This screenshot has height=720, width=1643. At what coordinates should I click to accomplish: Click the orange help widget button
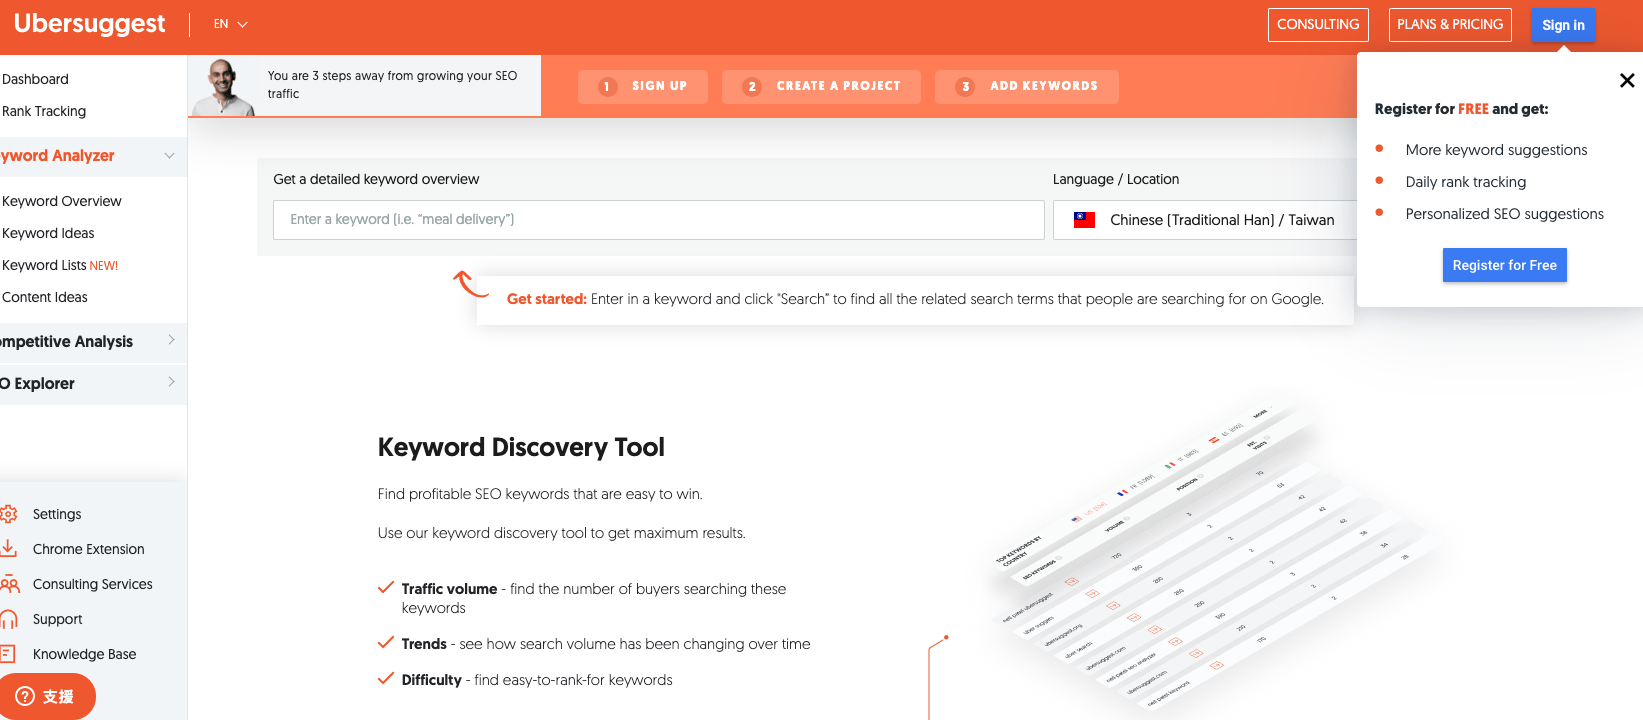(x=47, y=696)
